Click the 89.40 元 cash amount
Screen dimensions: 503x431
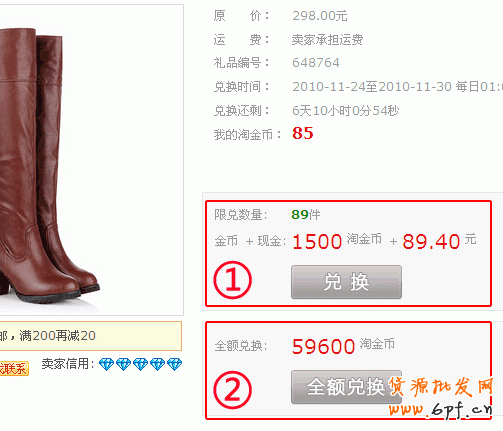tap(439, 241)
